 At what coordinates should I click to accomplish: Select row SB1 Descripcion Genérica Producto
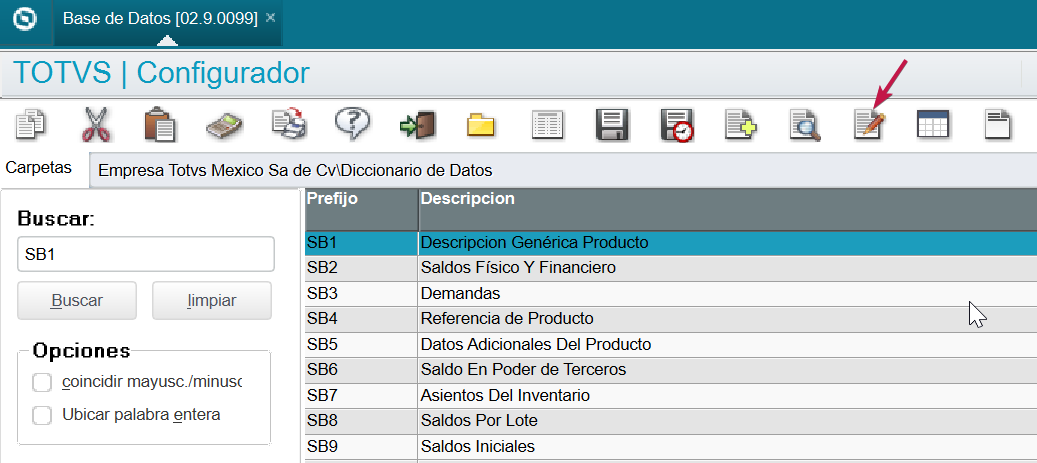click(x=671, y=243)
